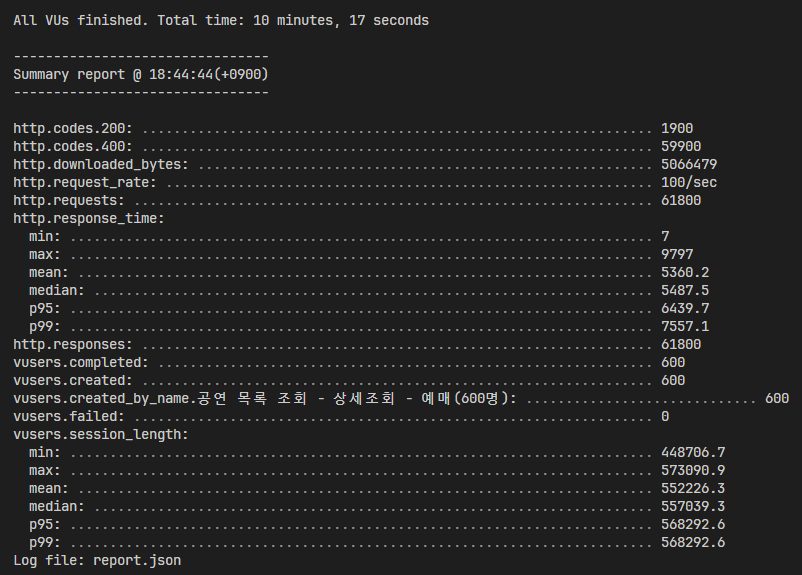This screenshot has width=802, height=575.
Task: Click the session length max value 573090.9
Action: (693, 470)
